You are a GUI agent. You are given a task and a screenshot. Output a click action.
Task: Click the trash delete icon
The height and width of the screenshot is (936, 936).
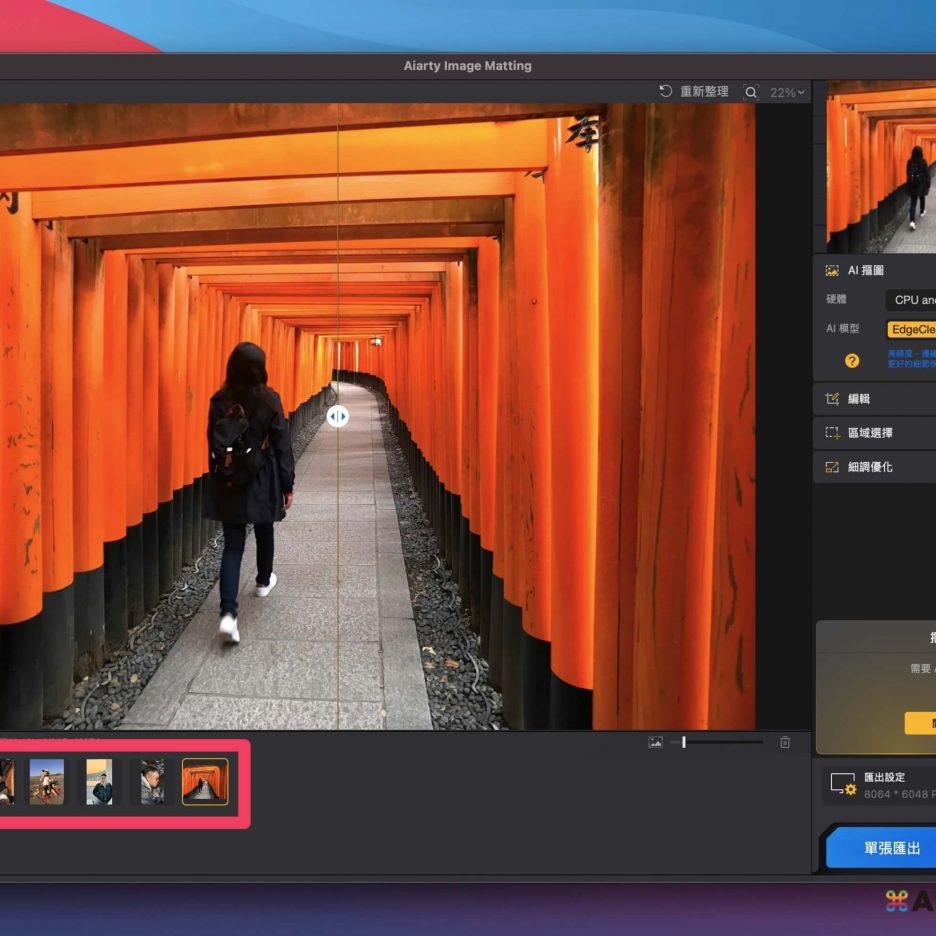[x=785, y=742]
